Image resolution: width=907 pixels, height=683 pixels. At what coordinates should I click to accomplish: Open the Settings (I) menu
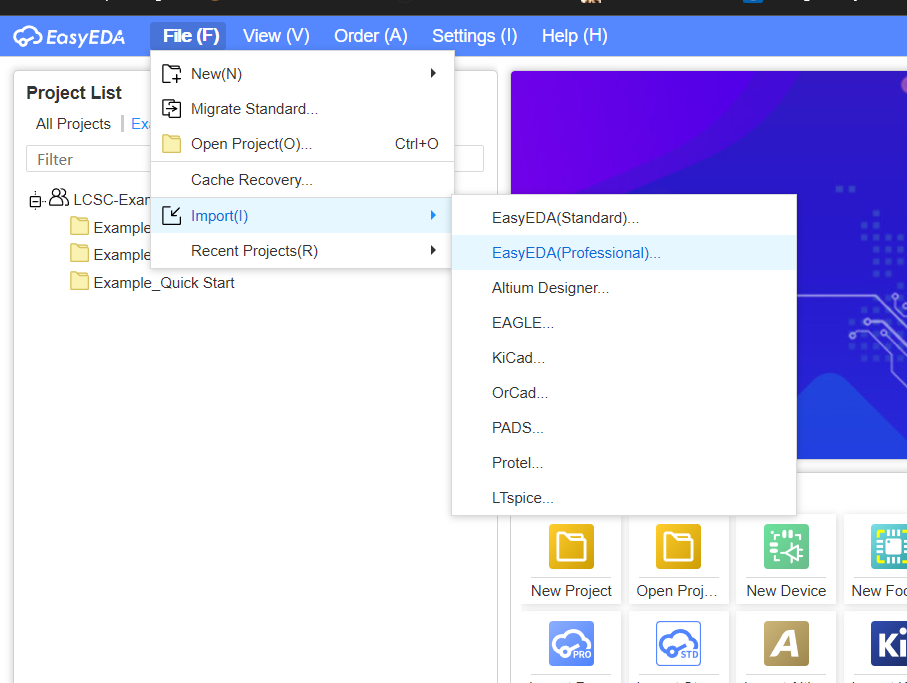coord(474,36)
